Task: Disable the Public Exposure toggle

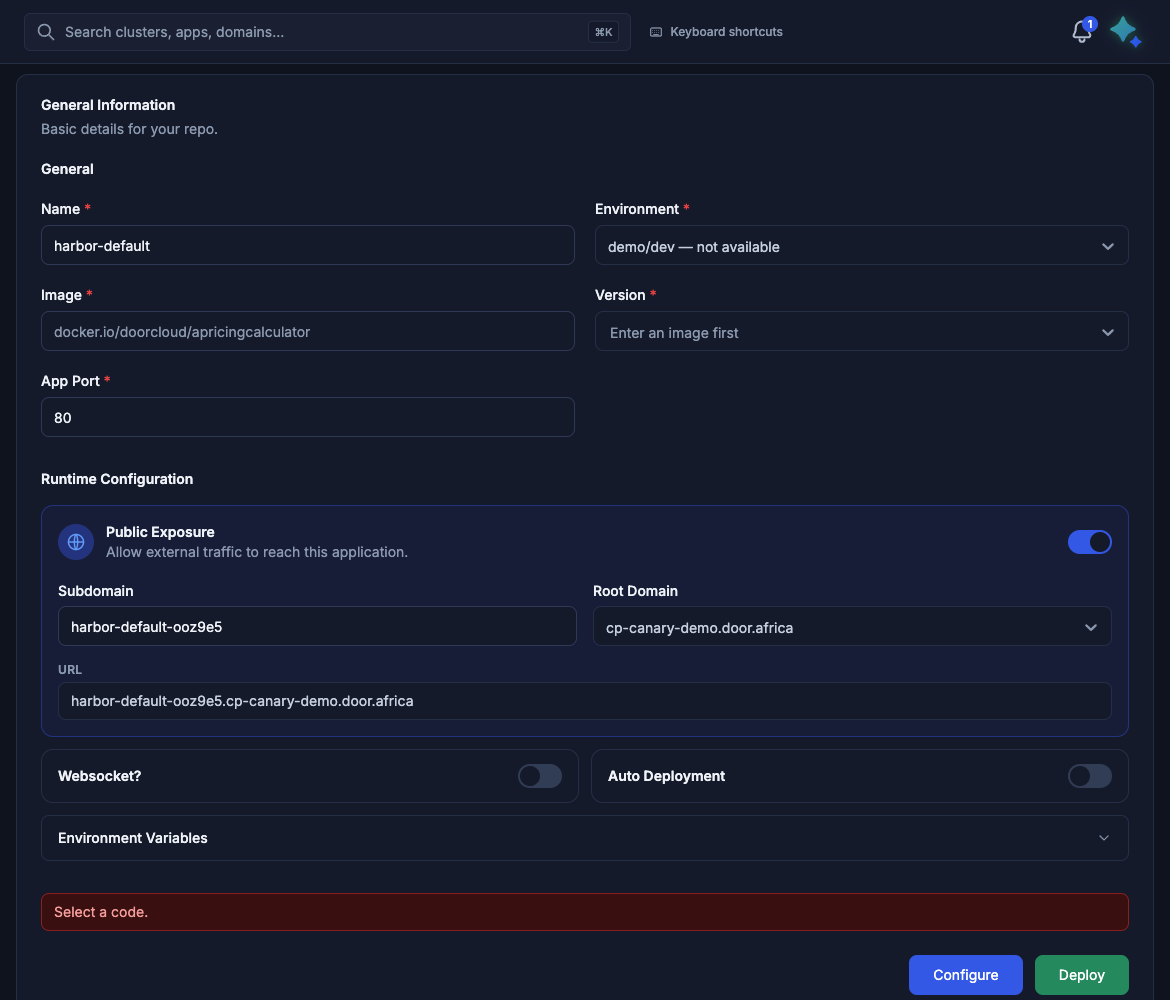Action: [1089, 542]
